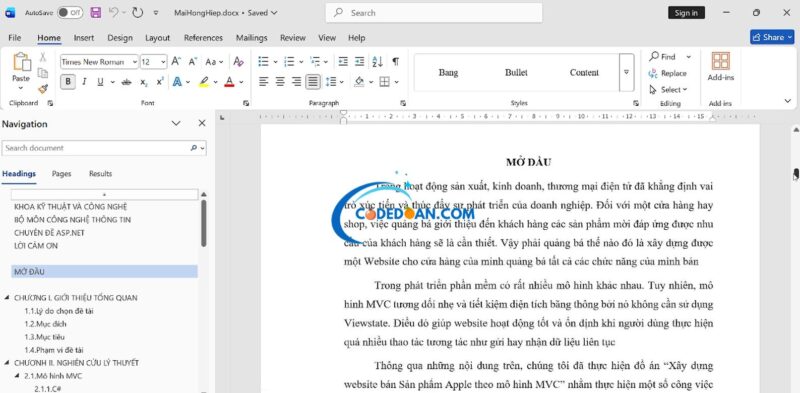Toggle Italic formatting
The width and height of the screenshot is (800, 393).
click(x=84, y=82)
